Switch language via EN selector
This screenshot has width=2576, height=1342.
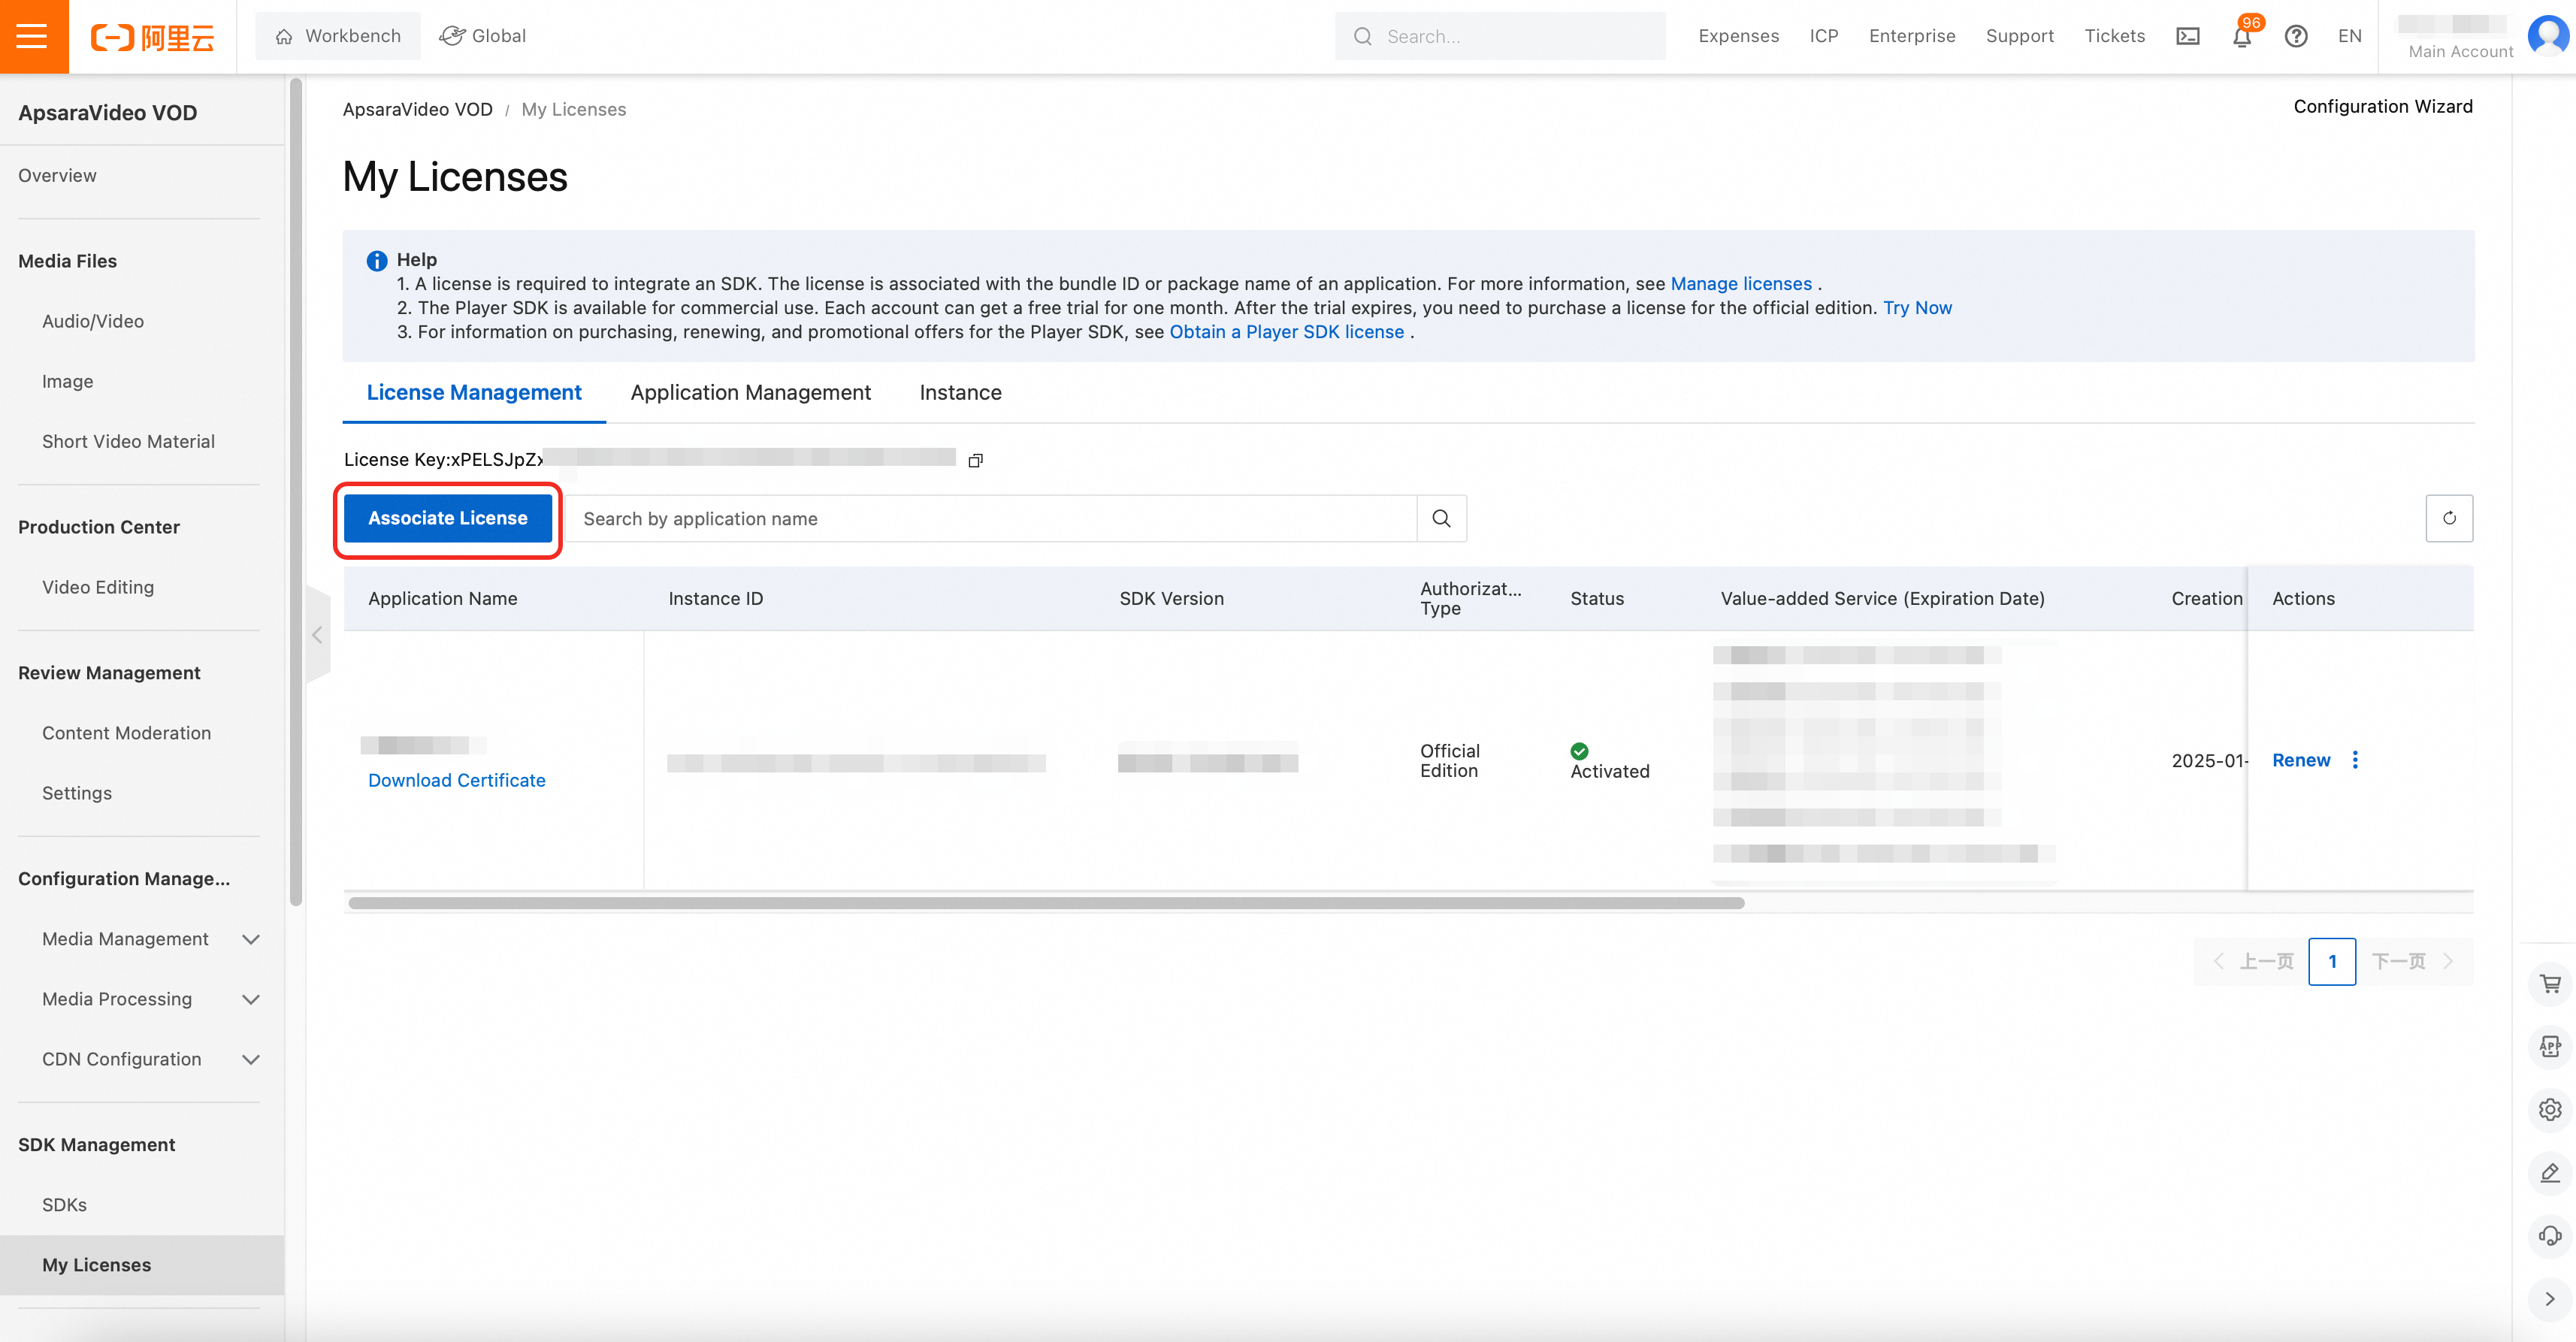(x=2349, y=36)
